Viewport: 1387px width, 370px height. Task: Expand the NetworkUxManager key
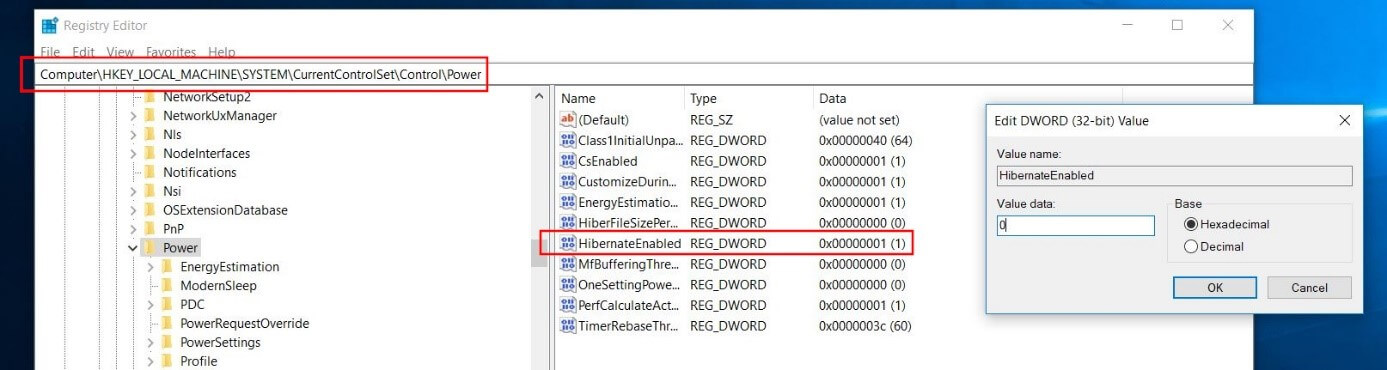133,116
